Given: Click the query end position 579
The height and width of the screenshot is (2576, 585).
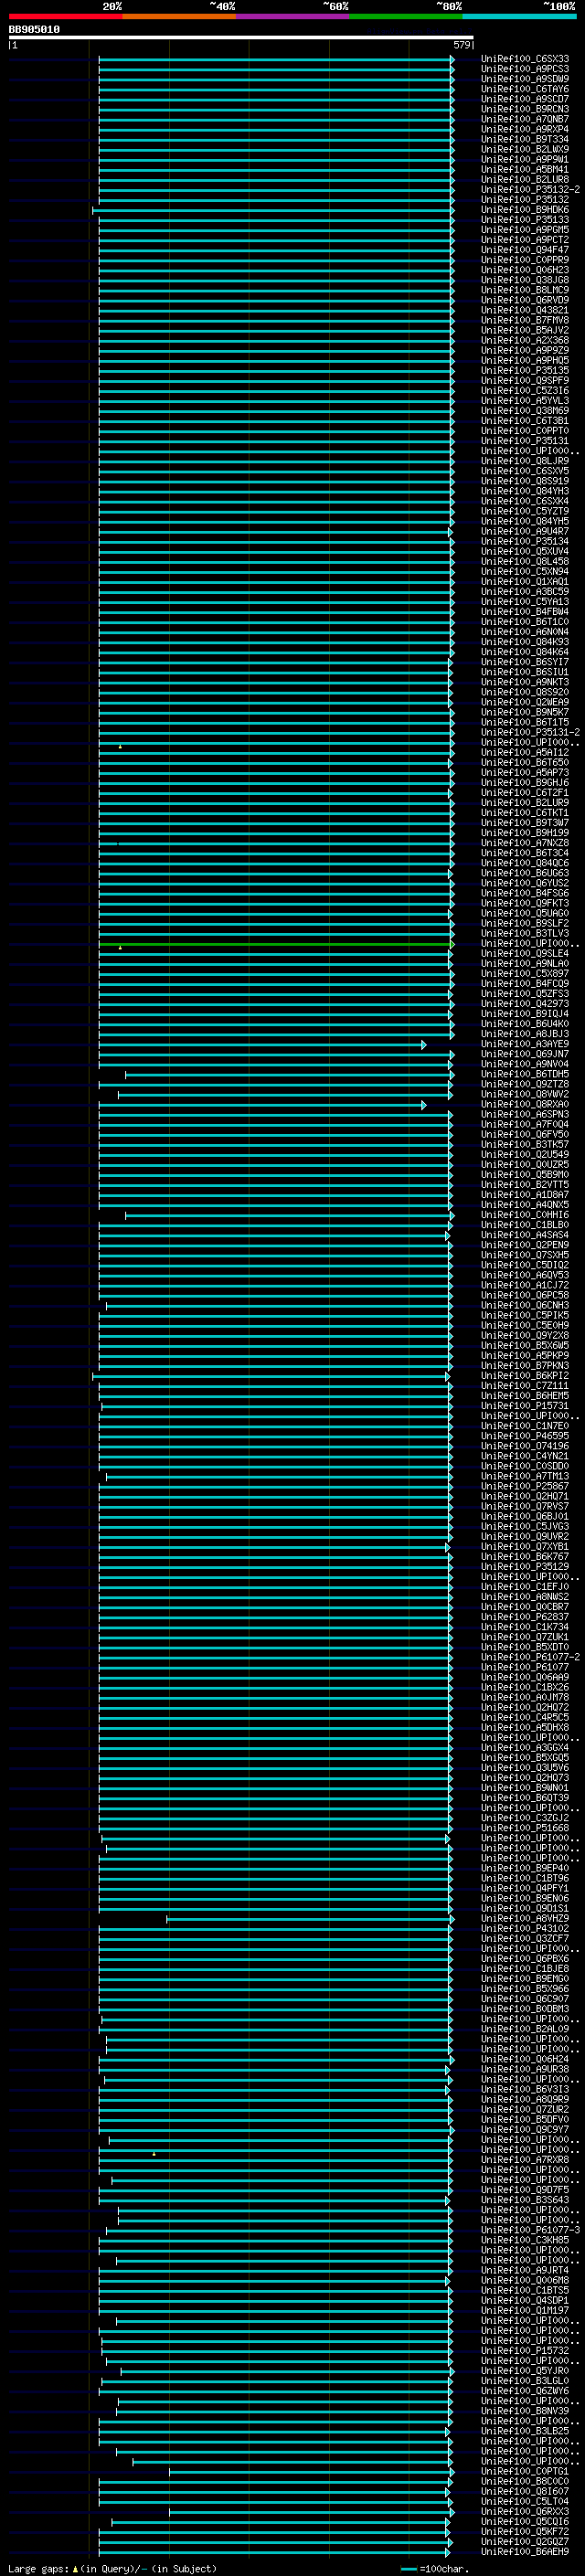Looking at the screenshot, I should (x=462, y=45).
